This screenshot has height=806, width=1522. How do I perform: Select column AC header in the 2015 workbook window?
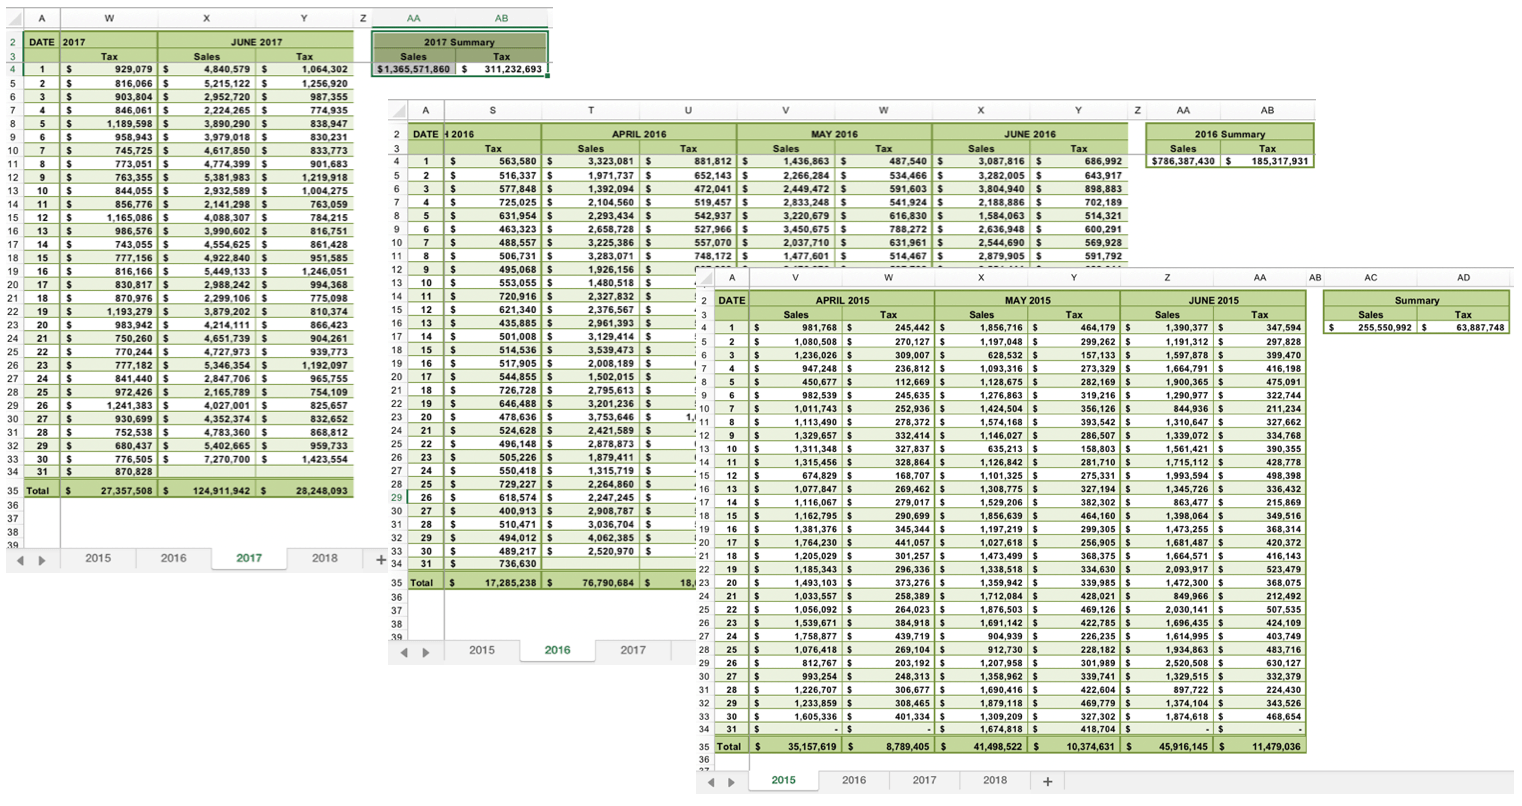tap(1371, 277)
